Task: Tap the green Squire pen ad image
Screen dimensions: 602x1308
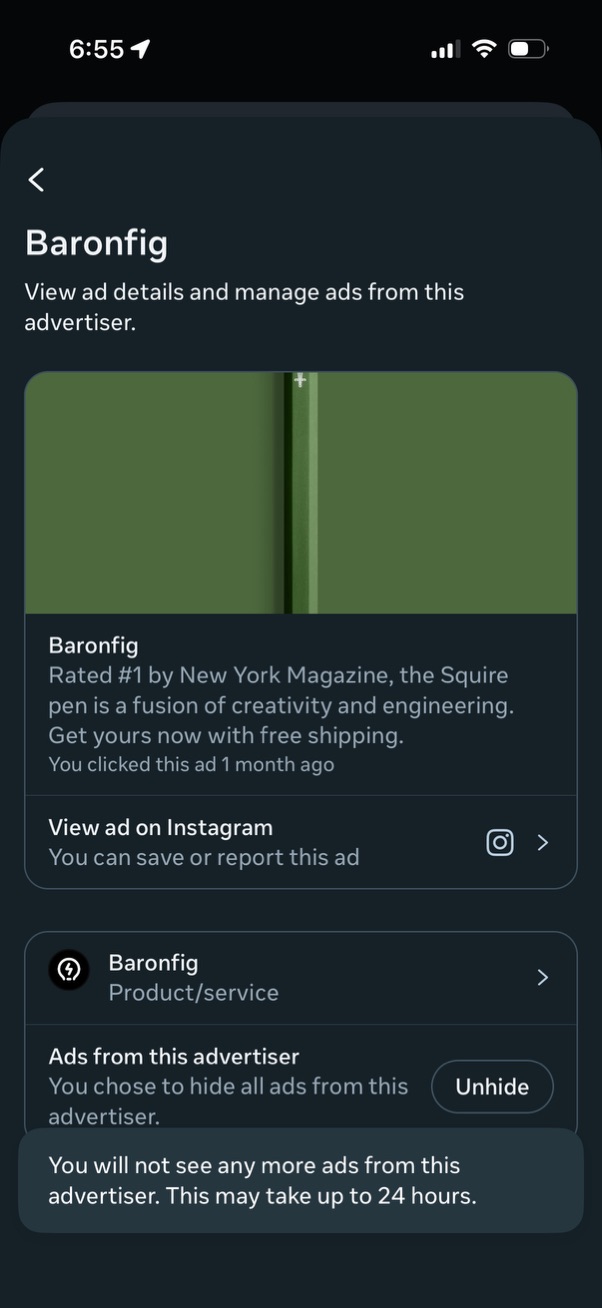Action: 300,491
